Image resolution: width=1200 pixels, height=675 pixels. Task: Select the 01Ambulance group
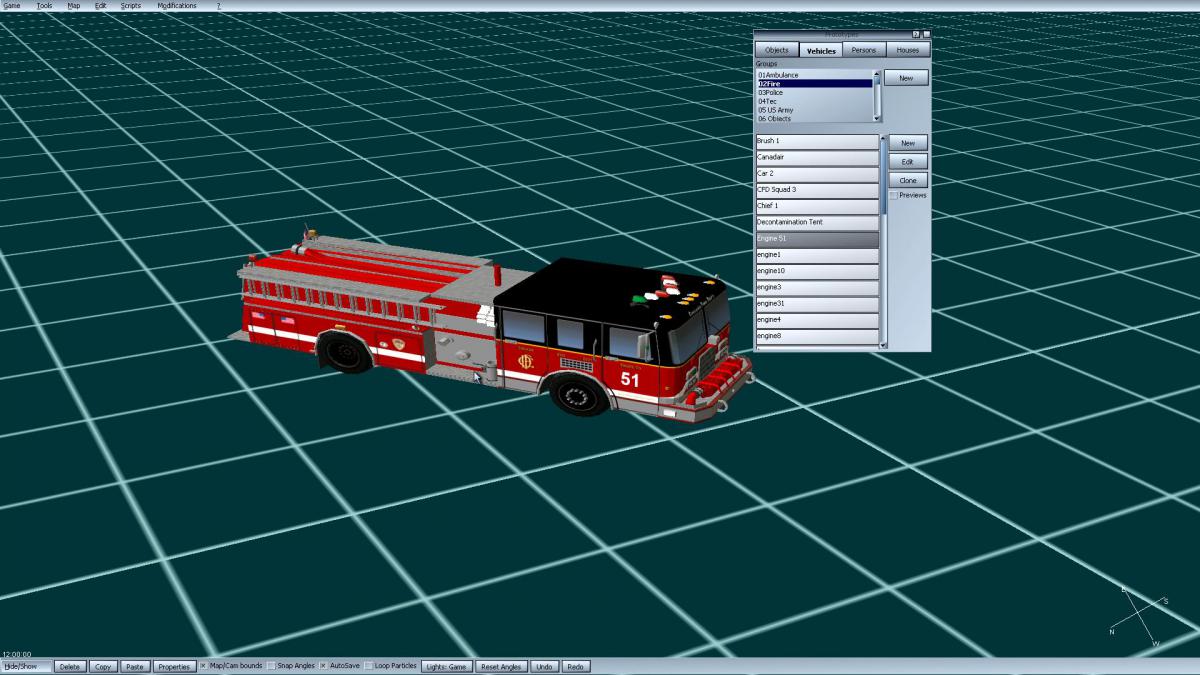pyautogui.click(x=814, y=75)
